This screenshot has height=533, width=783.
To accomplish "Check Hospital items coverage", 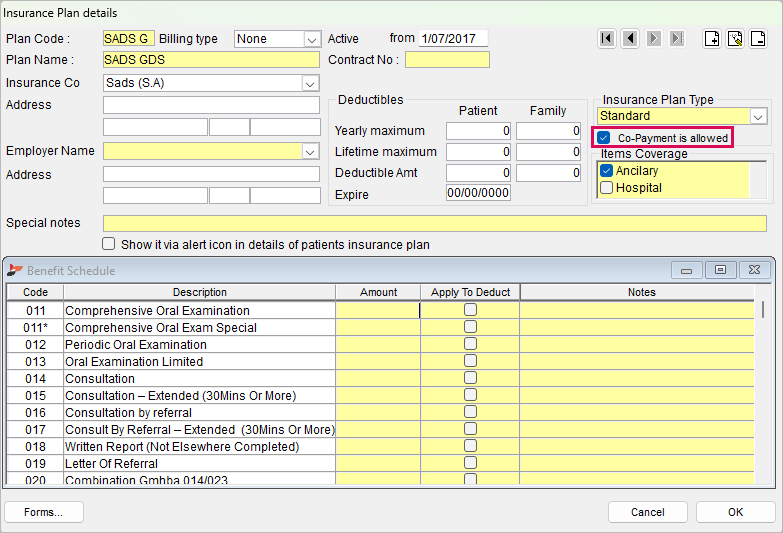I will tap(606, 188).
